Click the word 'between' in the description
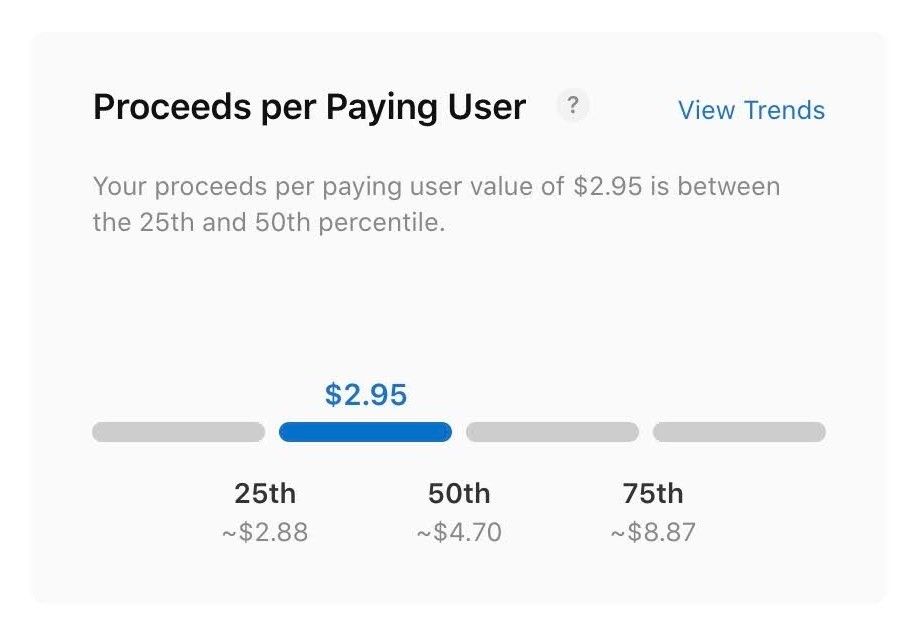The image size is (899, 622). [728, 186]
